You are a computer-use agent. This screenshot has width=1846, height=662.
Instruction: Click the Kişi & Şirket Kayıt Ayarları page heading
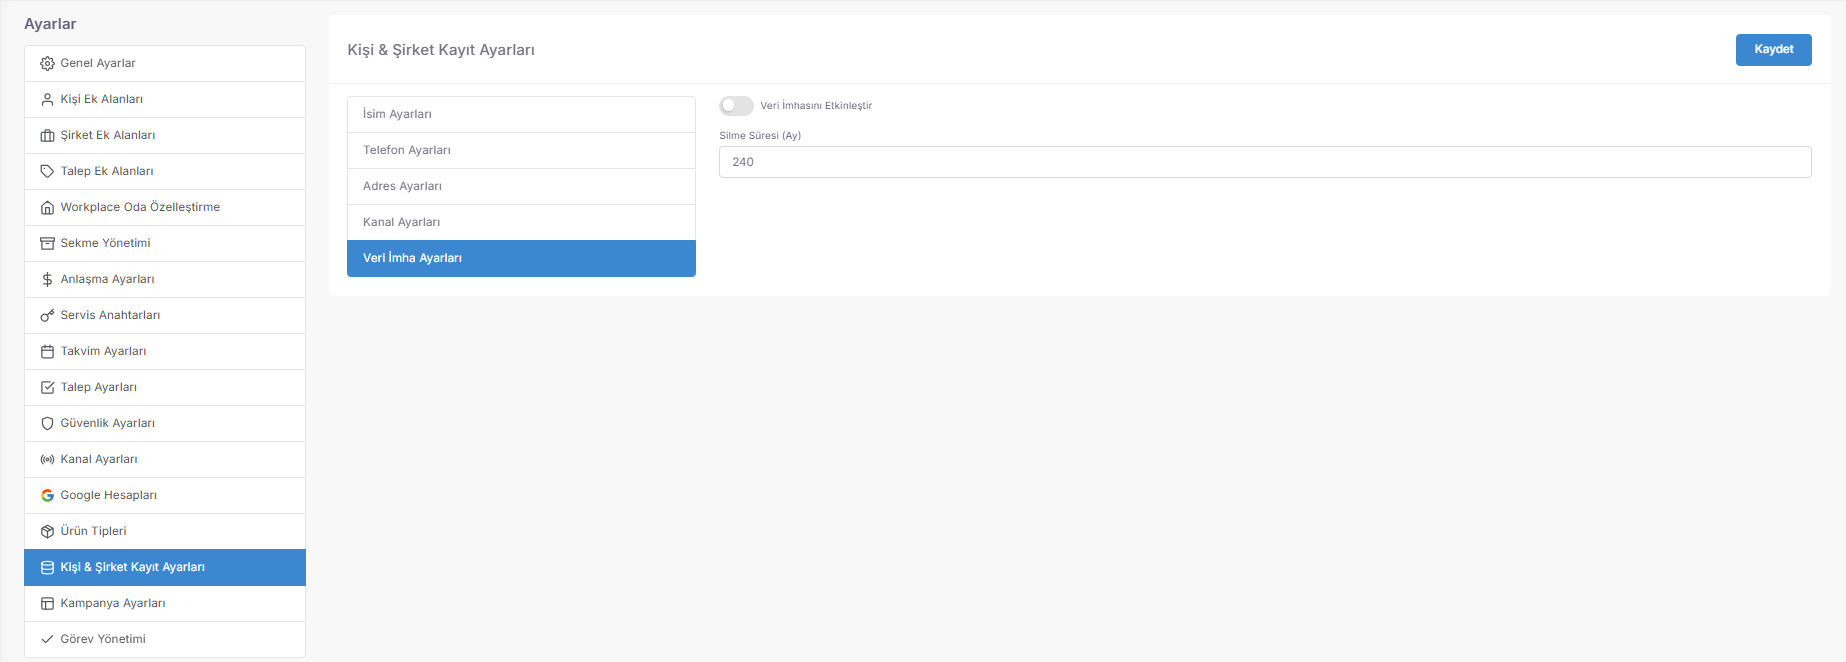click(x=441, y=50)
